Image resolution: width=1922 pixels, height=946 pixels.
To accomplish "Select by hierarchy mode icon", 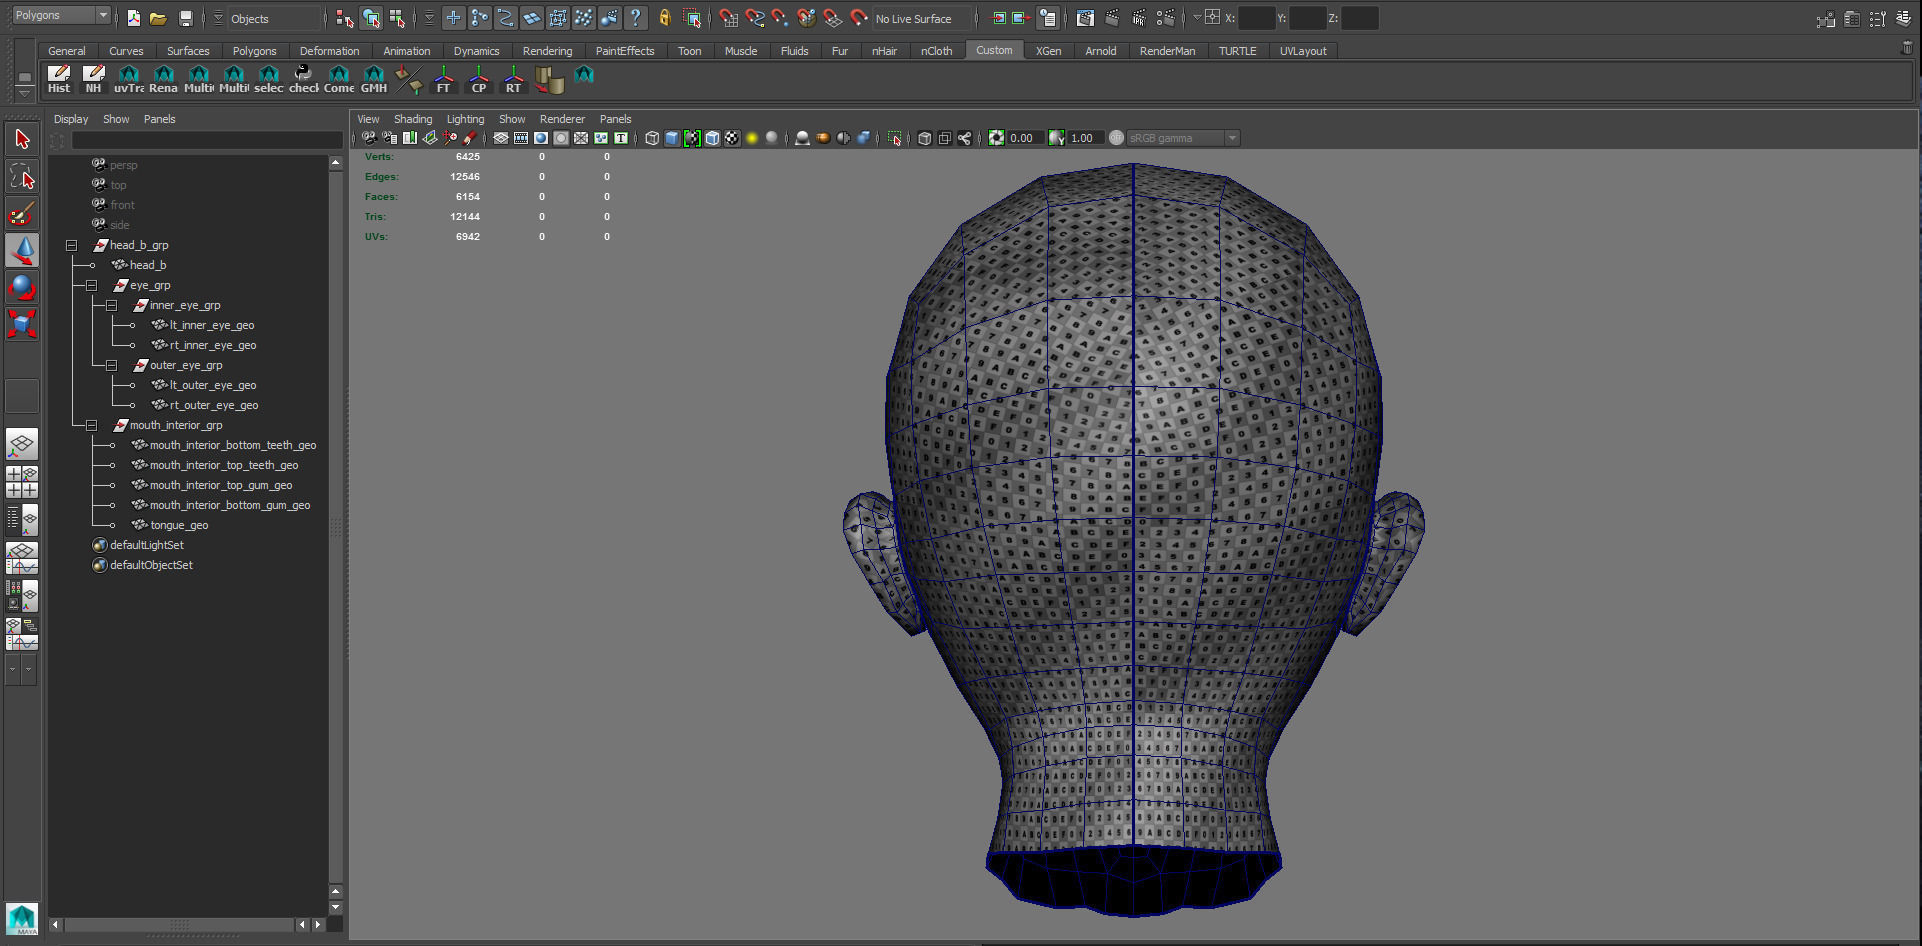I will point(345,18).
